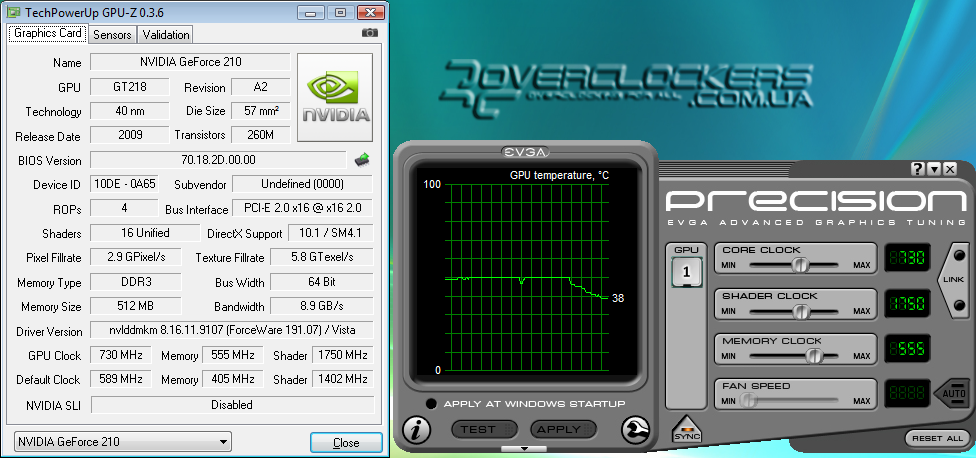
Task: Expand the panel arrow below TEST button
Action: (x=524, y=448)
